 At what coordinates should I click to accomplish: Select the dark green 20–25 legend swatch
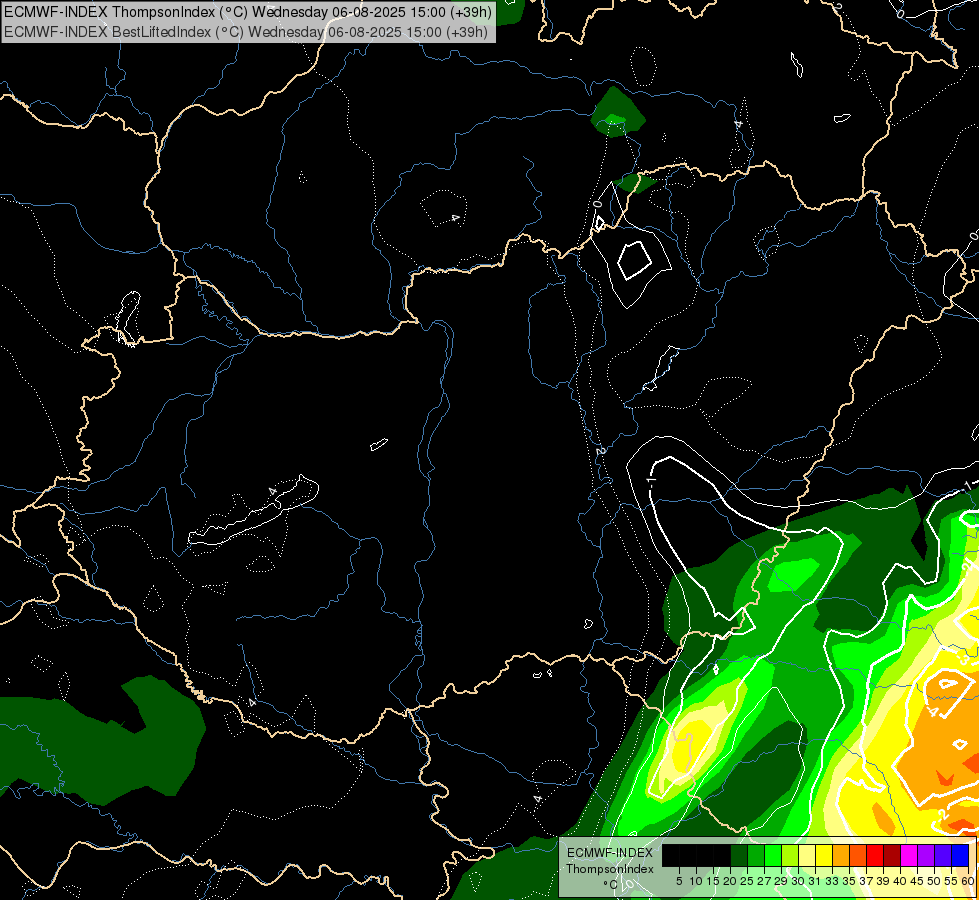point(739,856)
